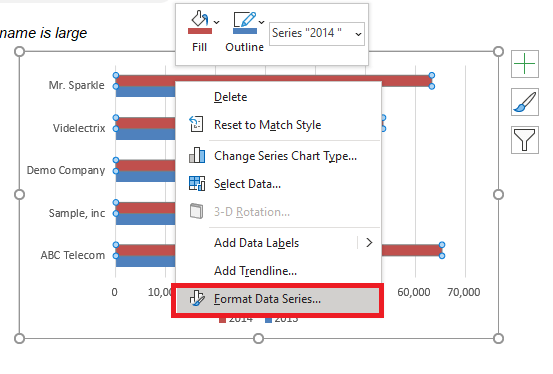The image size is (553, 374).
Task: Open Chart Filters funnel button
Action: [x=525, y=140]
